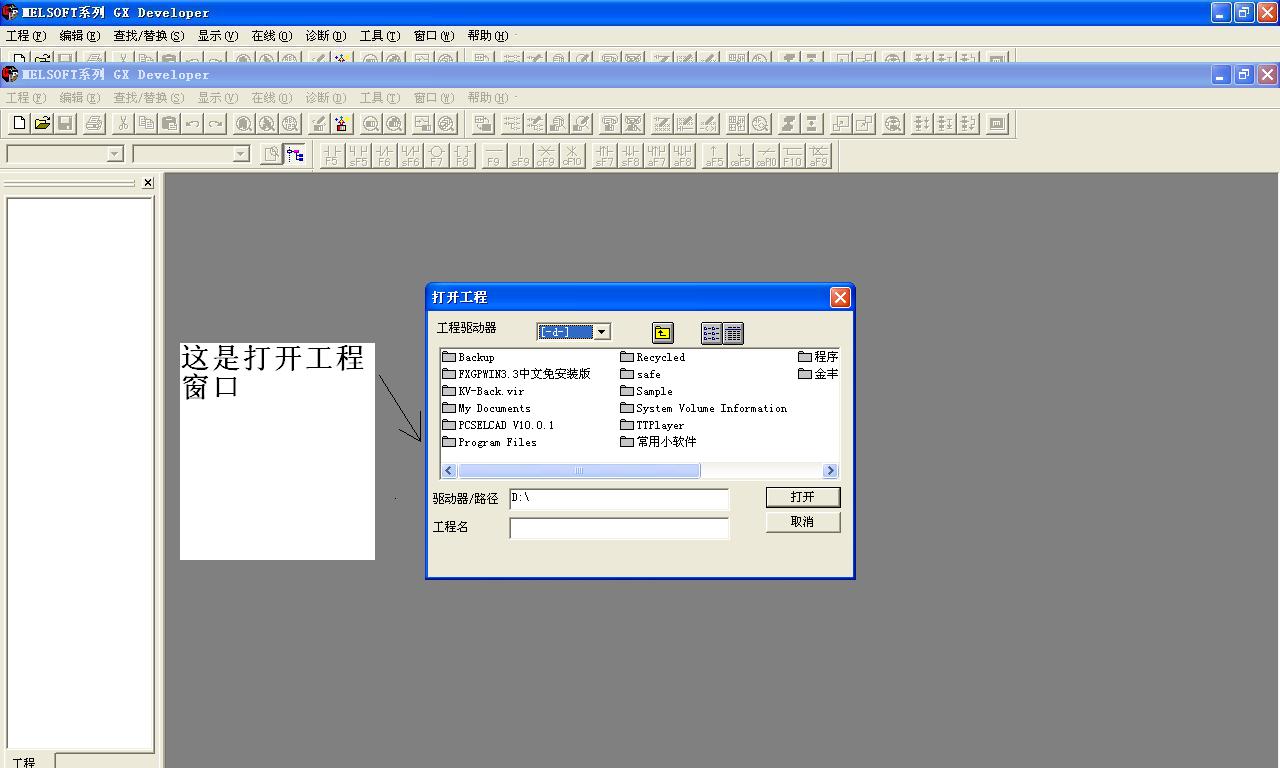Viewport: 1280px width, 768px height.
Task: Open the 帮助 menu in the top menu bar
Action: coord(487,36)
